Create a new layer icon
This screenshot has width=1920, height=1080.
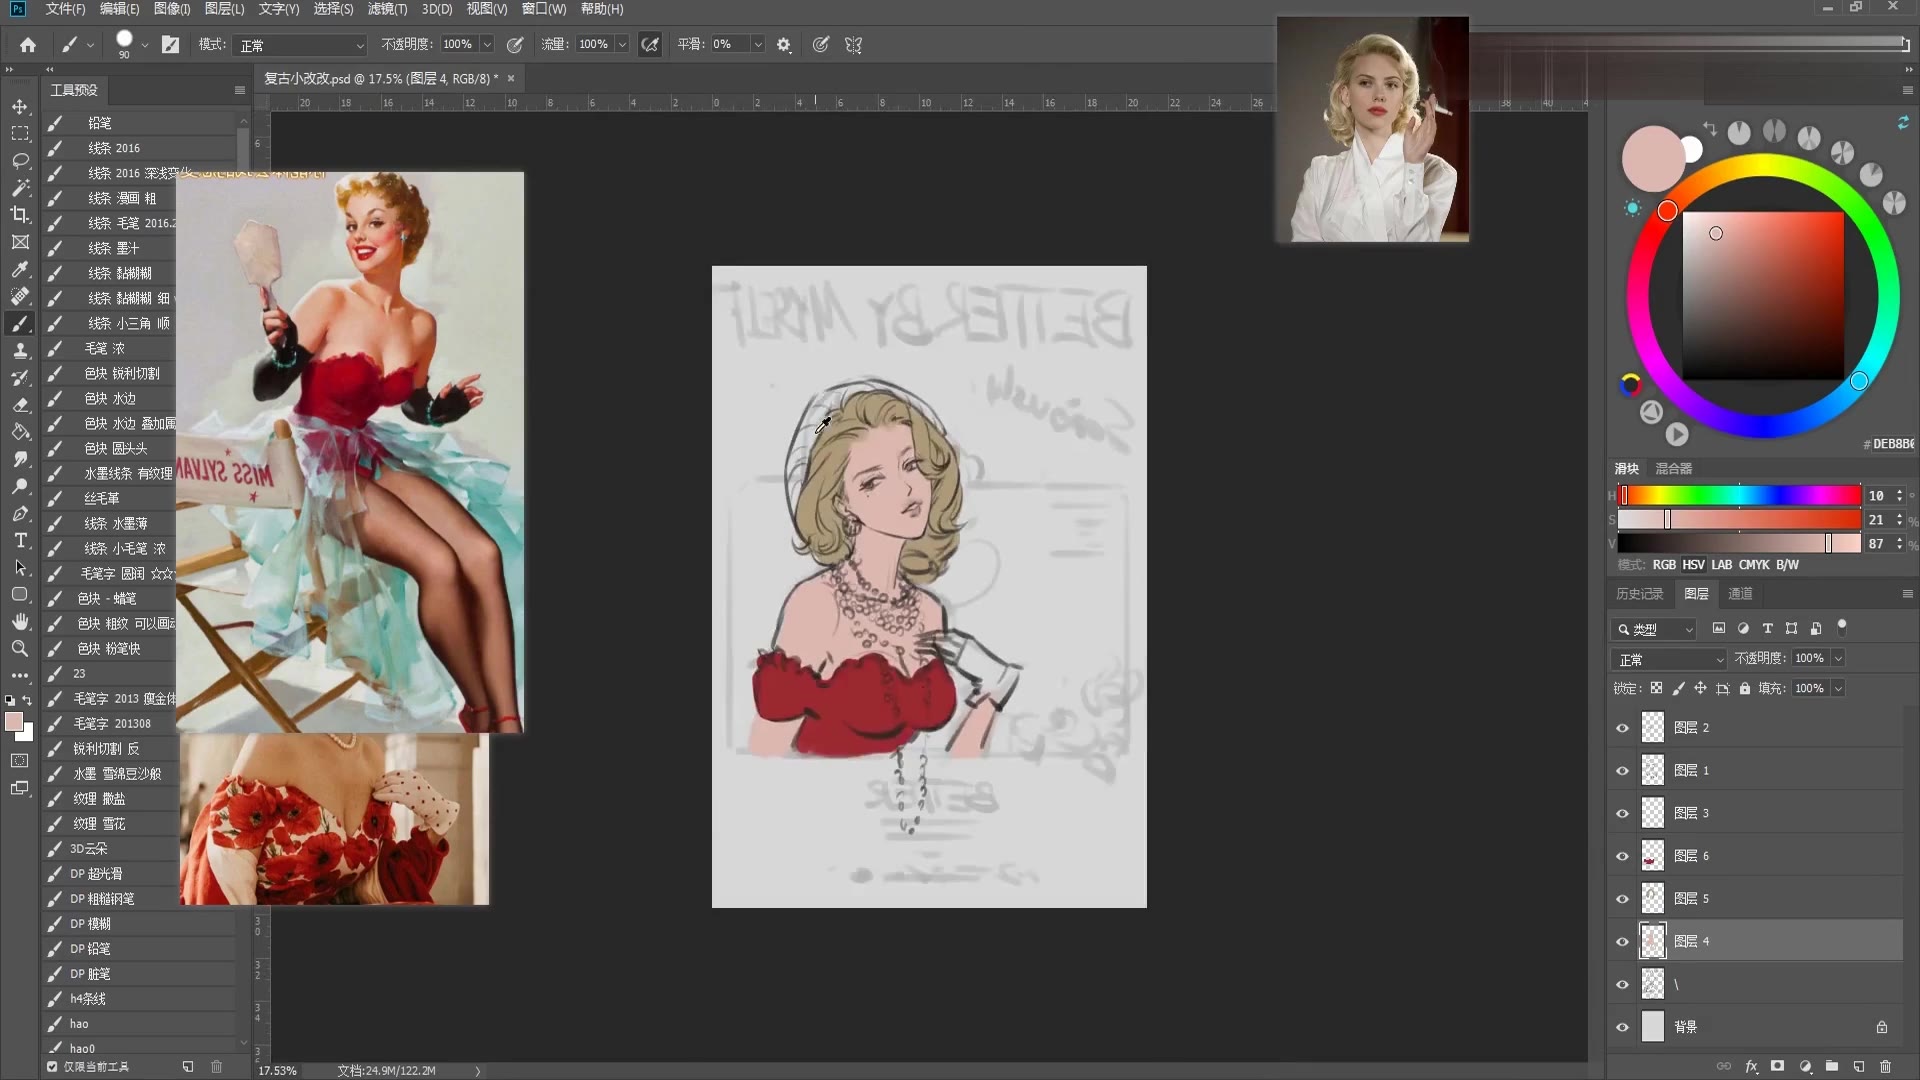[x=1859, y=1066]
